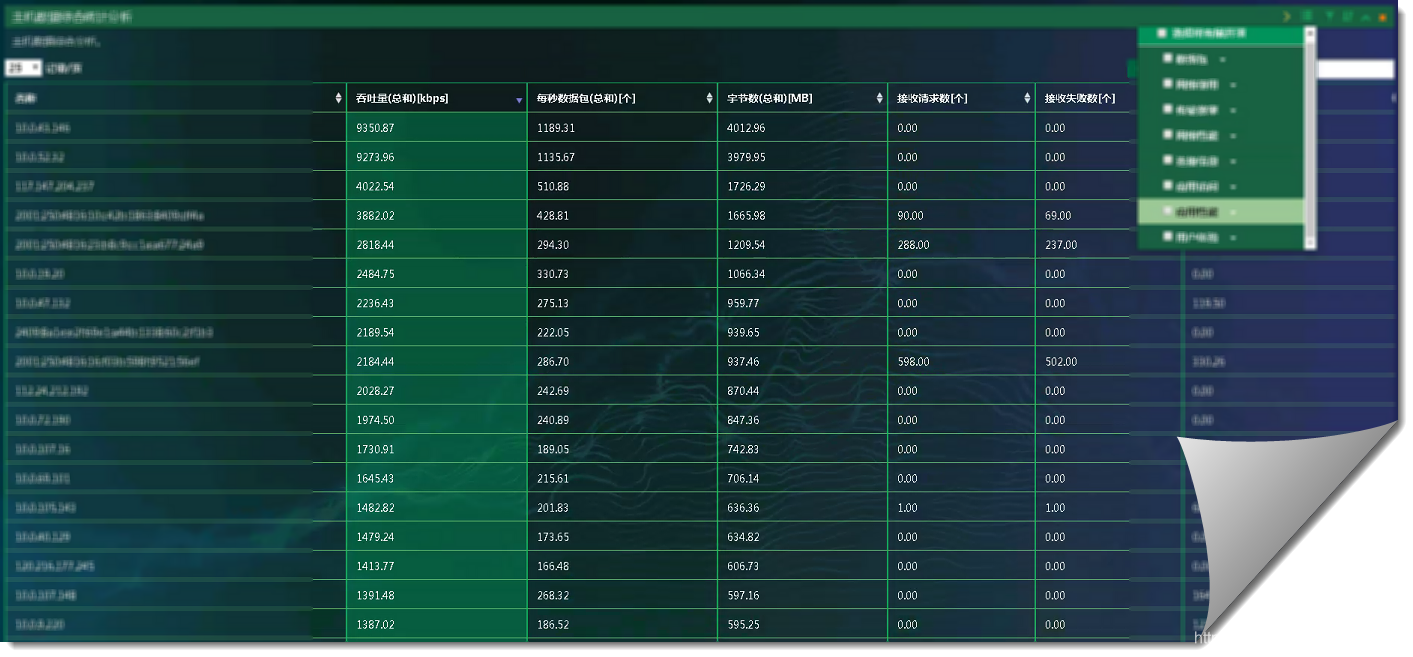Click bytes value 706.14

(743, 478)
